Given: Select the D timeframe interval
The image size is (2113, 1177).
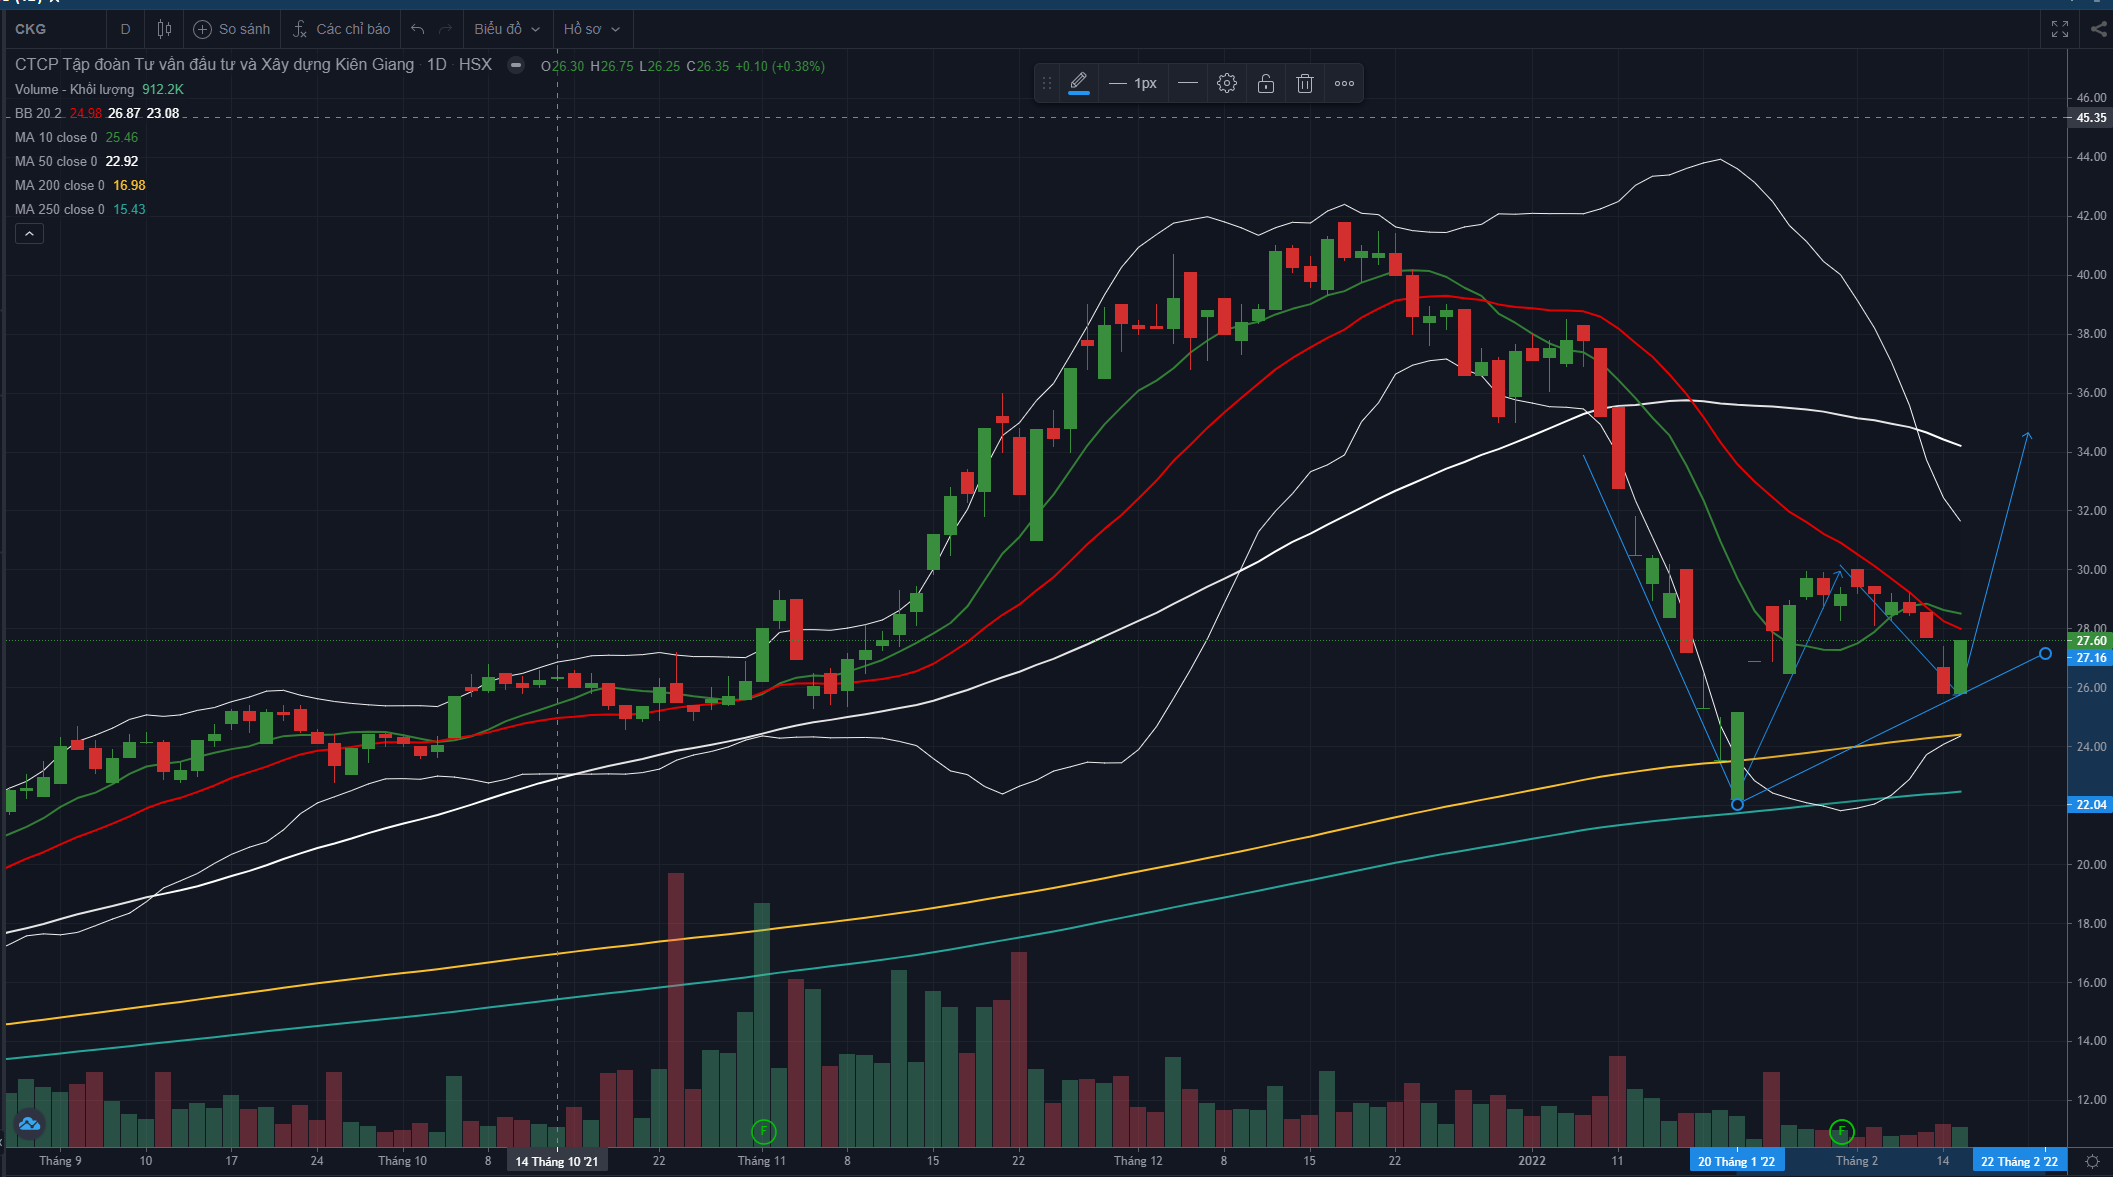Looking at the screenshot, I should click(125, 29).
